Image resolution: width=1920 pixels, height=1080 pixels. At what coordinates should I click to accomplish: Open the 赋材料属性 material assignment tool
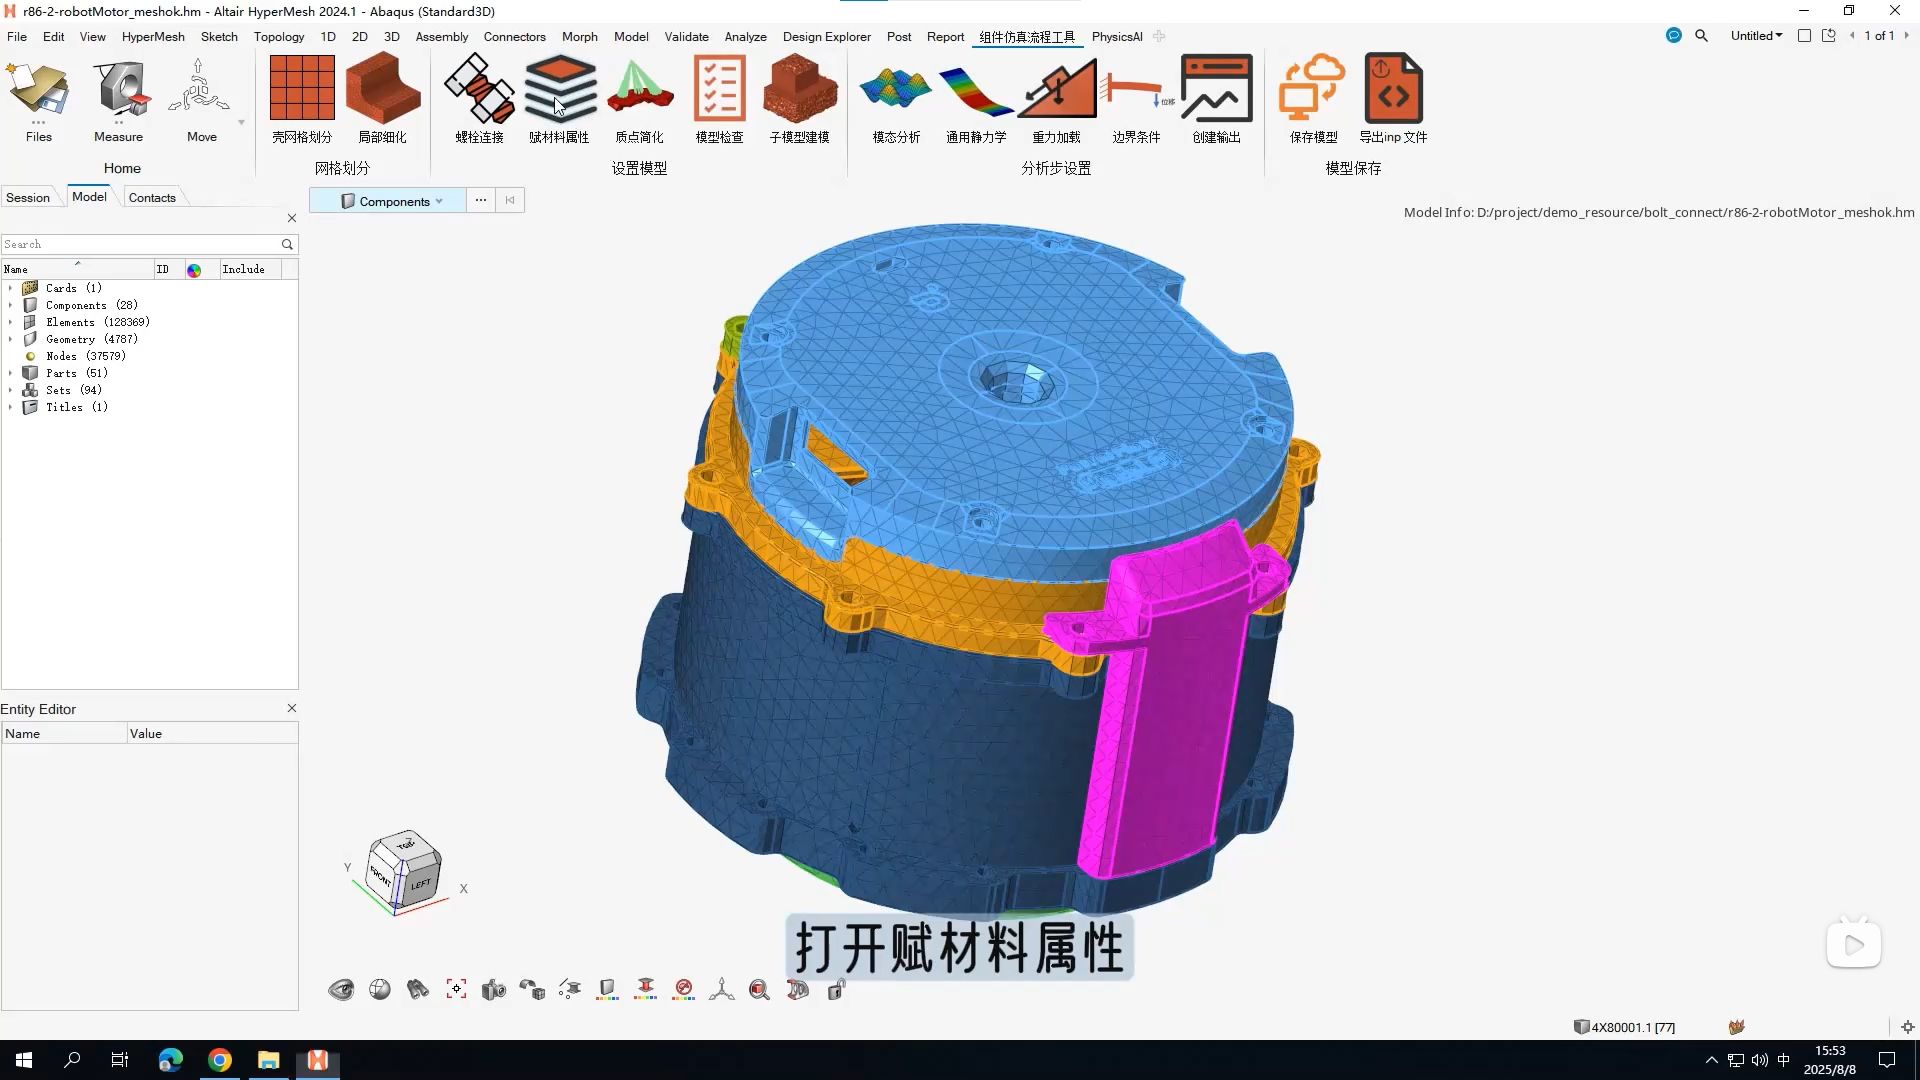coord(559,97)
